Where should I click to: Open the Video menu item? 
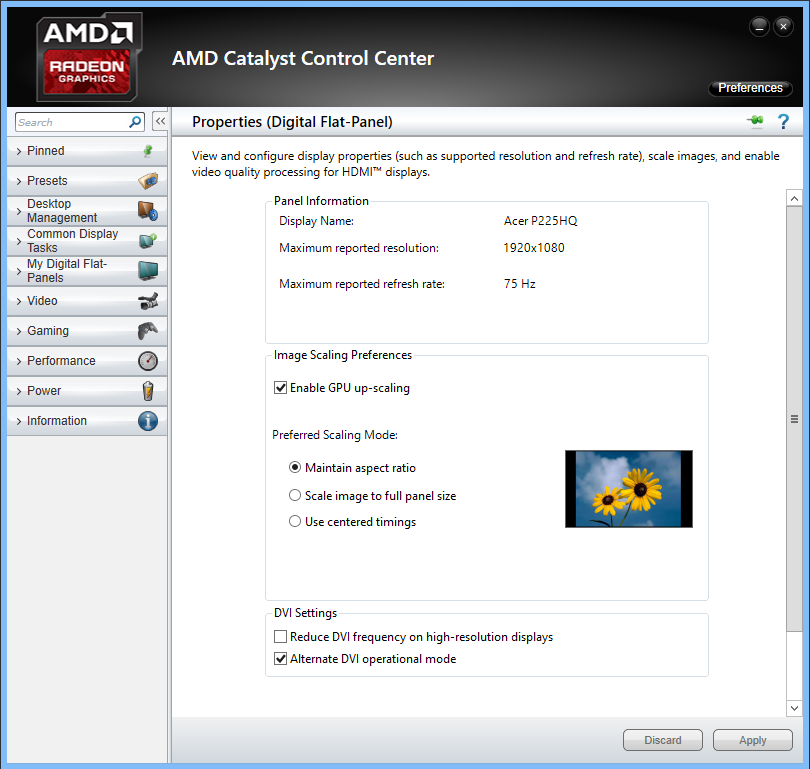click(x=87, y=301)
